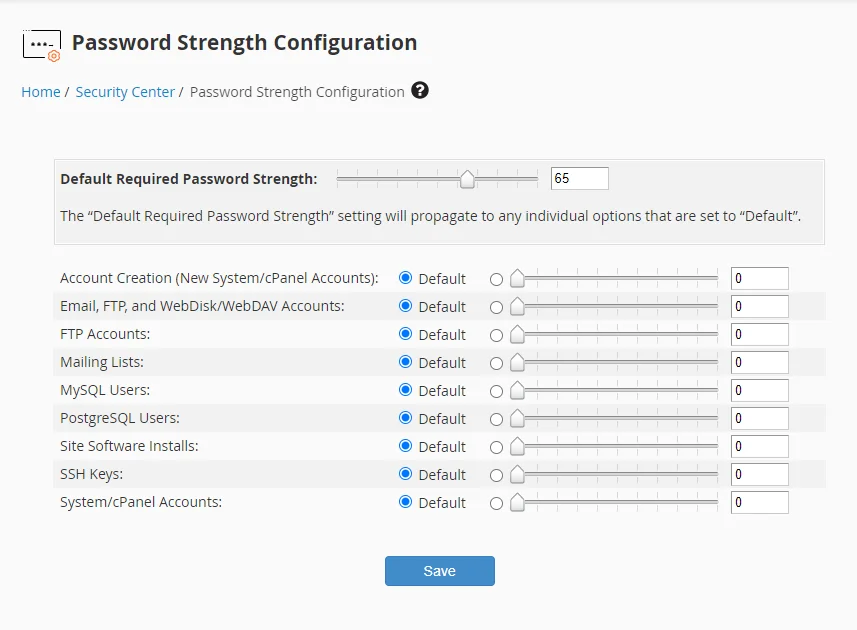Viewport: 857px width, 630px height.
Task: Enable custom strength for Site Software Installs
Action: 496,446
